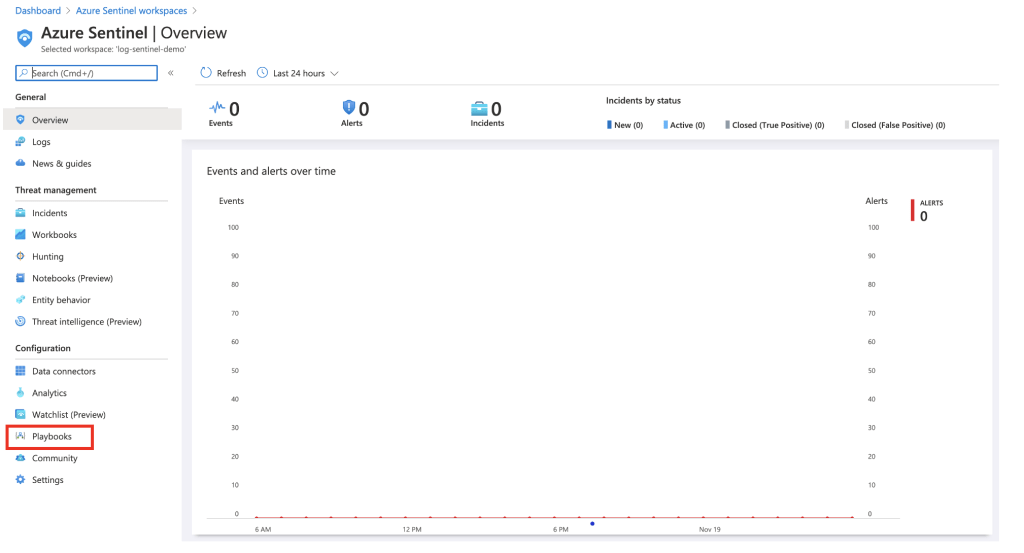Image resolution: width=1024 pixels, height=553 pixels.
Task: Click the blue dot marker on the timeline
Action: pyautogui.click(x=592, y=523)
